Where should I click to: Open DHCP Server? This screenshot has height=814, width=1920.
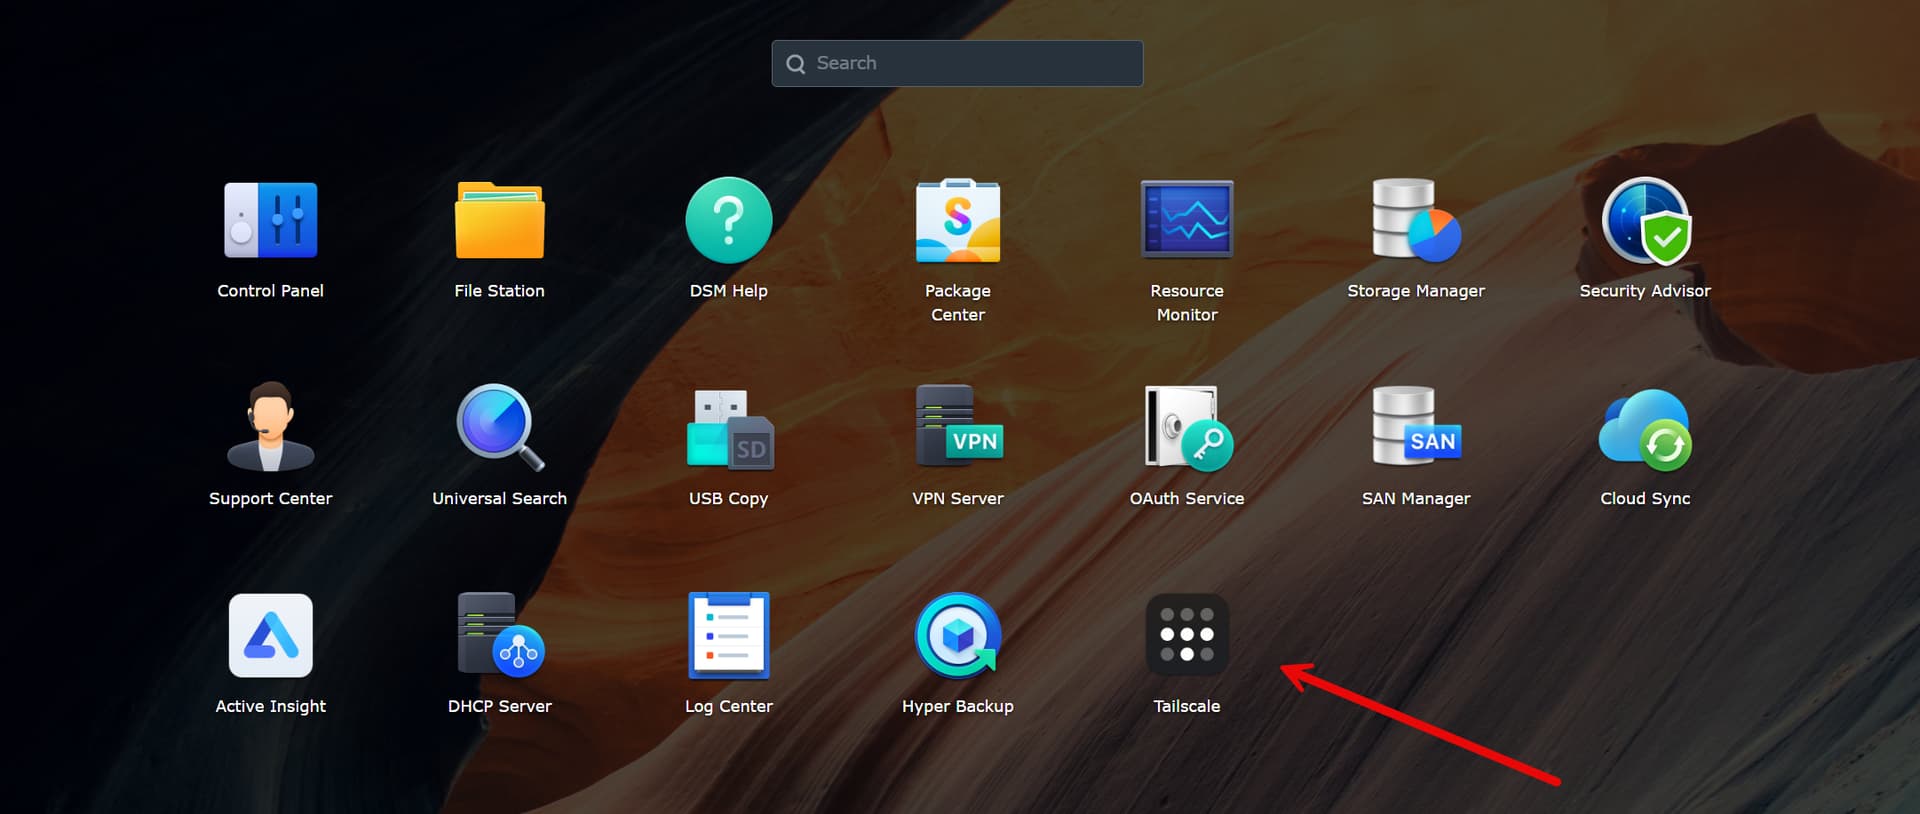[x=499, y=636]
